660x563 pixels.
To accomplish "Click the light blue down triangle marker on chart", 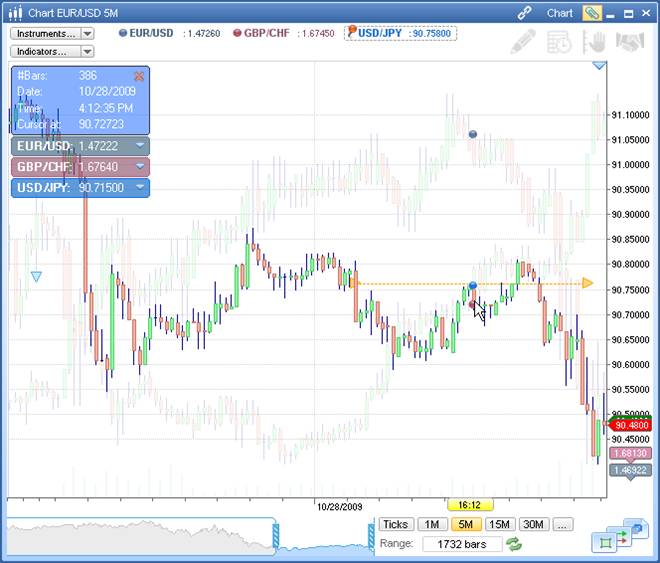I will (36, 276).
